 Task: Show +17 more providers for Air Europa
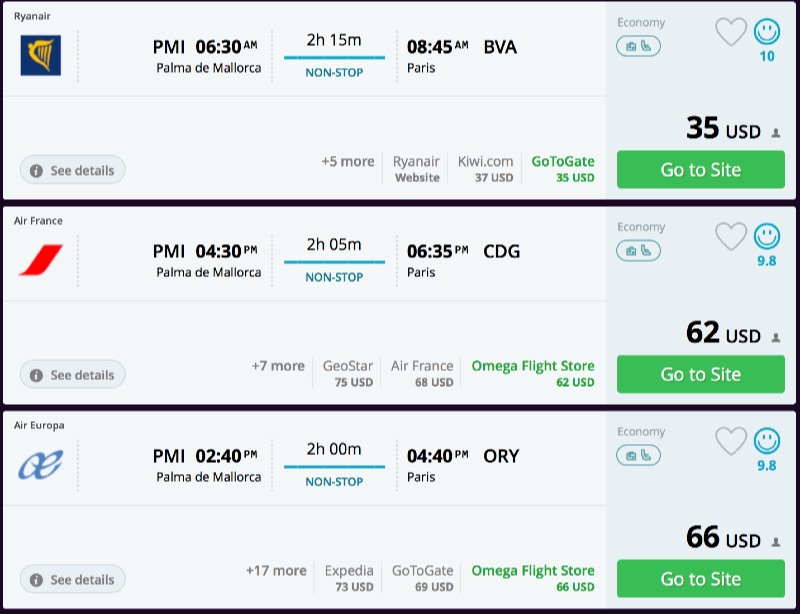click(x=276, y=570)
